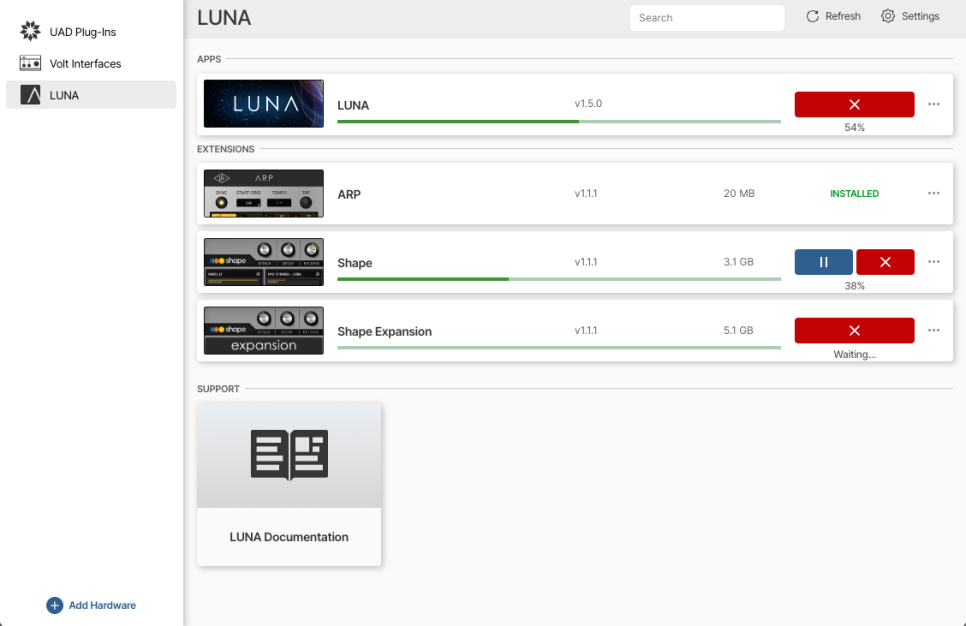Click the ARP extension name

[x=349, y=195]
